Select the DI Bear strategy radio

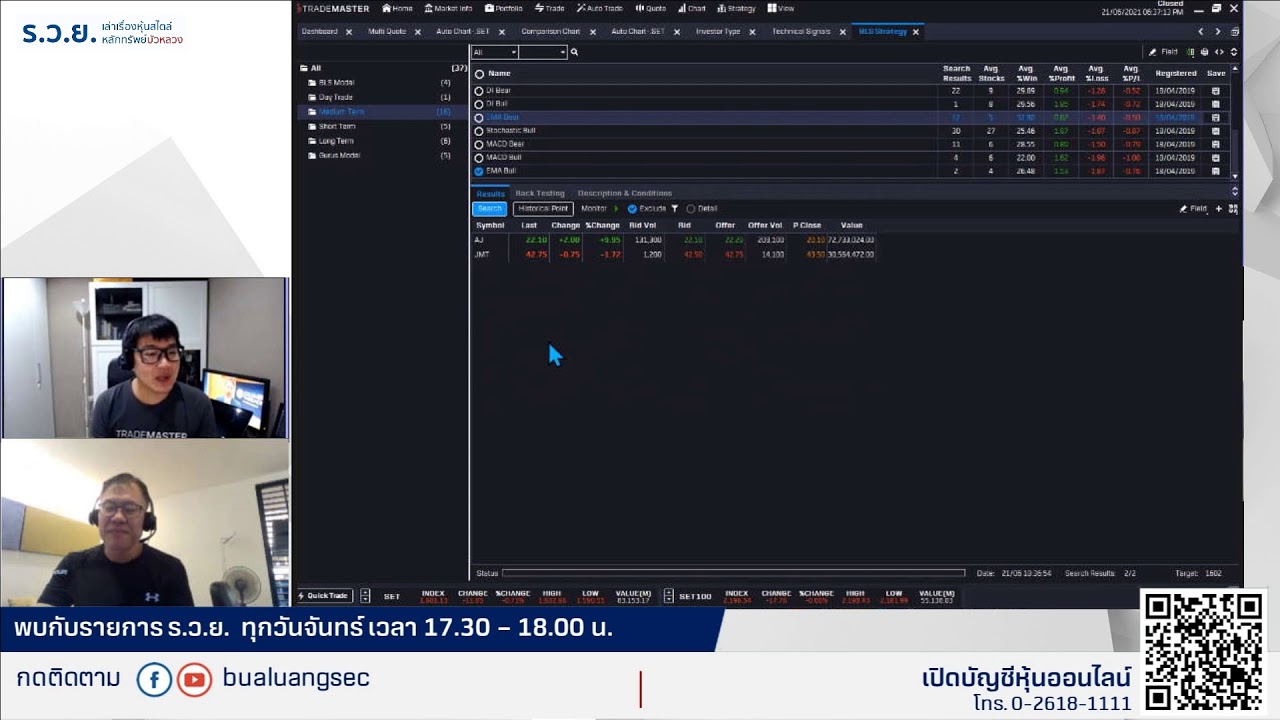[479, 91]
